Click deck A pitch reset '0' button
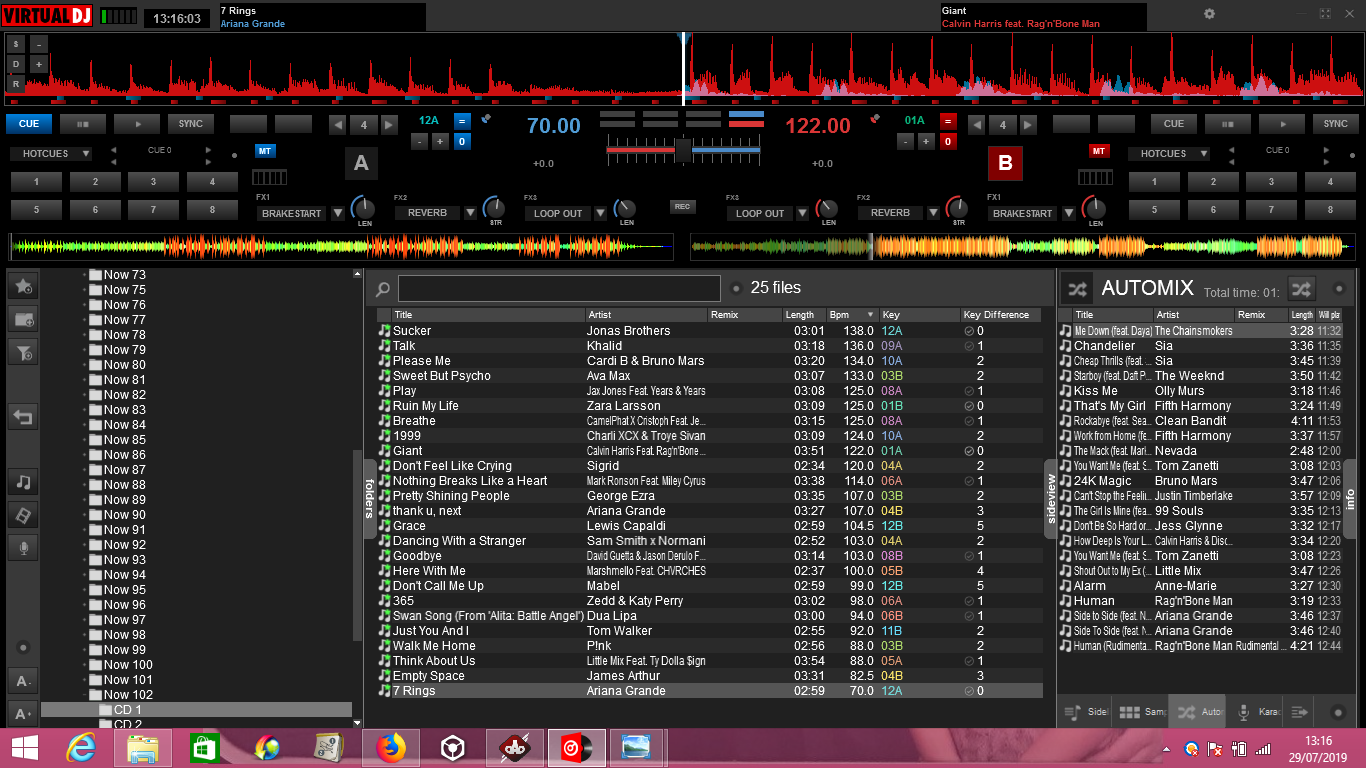The width and height of the screenshot is (1366, 768). point(462,141)
